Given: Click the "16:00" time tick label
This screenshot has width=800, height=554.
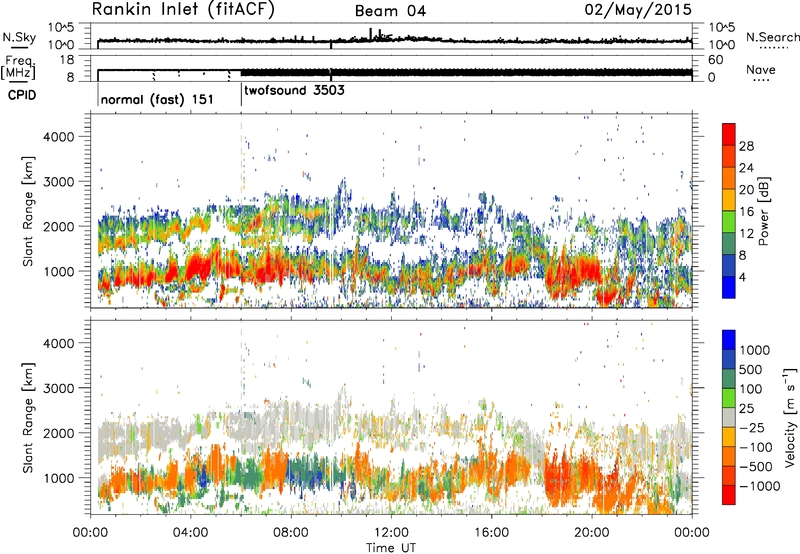Looking at the screenshot, I should [x=491, y=533].
